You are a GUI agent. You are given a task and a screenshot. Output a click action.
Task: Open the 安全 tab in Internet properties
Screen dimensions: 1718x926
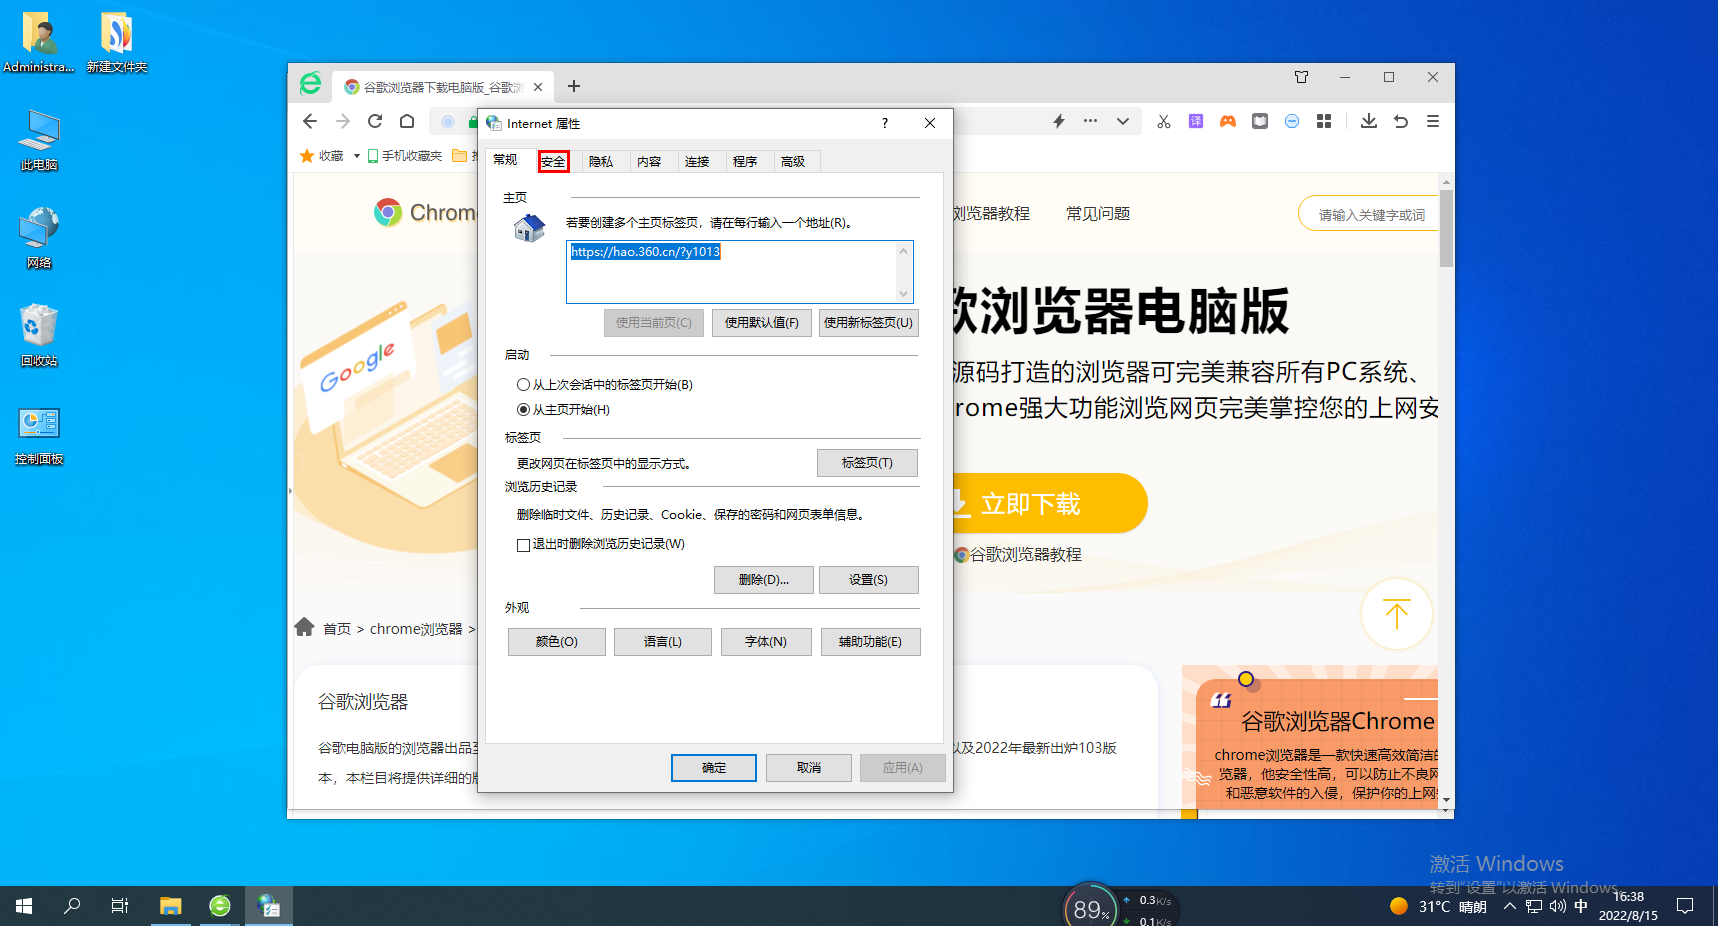pyautogui.click(x=553, y=162)
